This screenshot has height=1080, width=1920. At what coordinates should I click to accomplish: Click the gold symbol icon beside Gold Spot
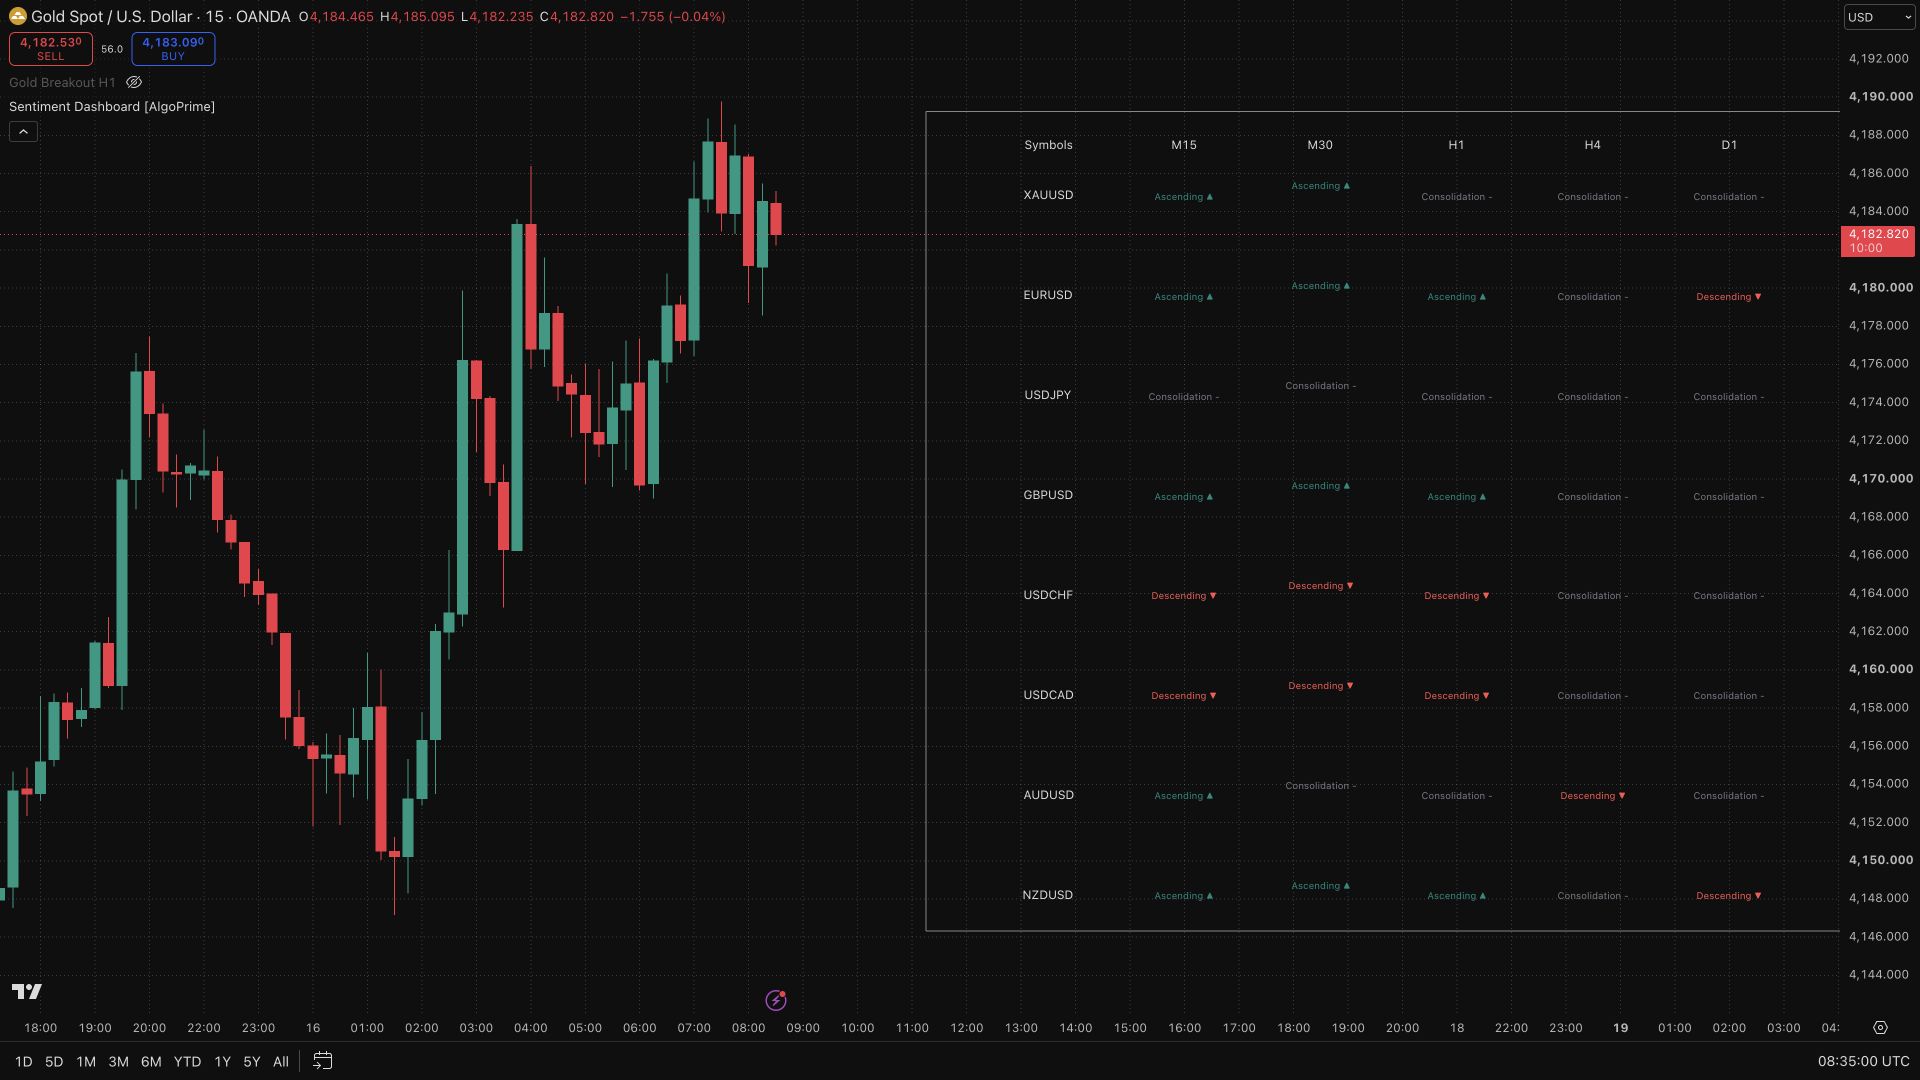tap(17, 16)
